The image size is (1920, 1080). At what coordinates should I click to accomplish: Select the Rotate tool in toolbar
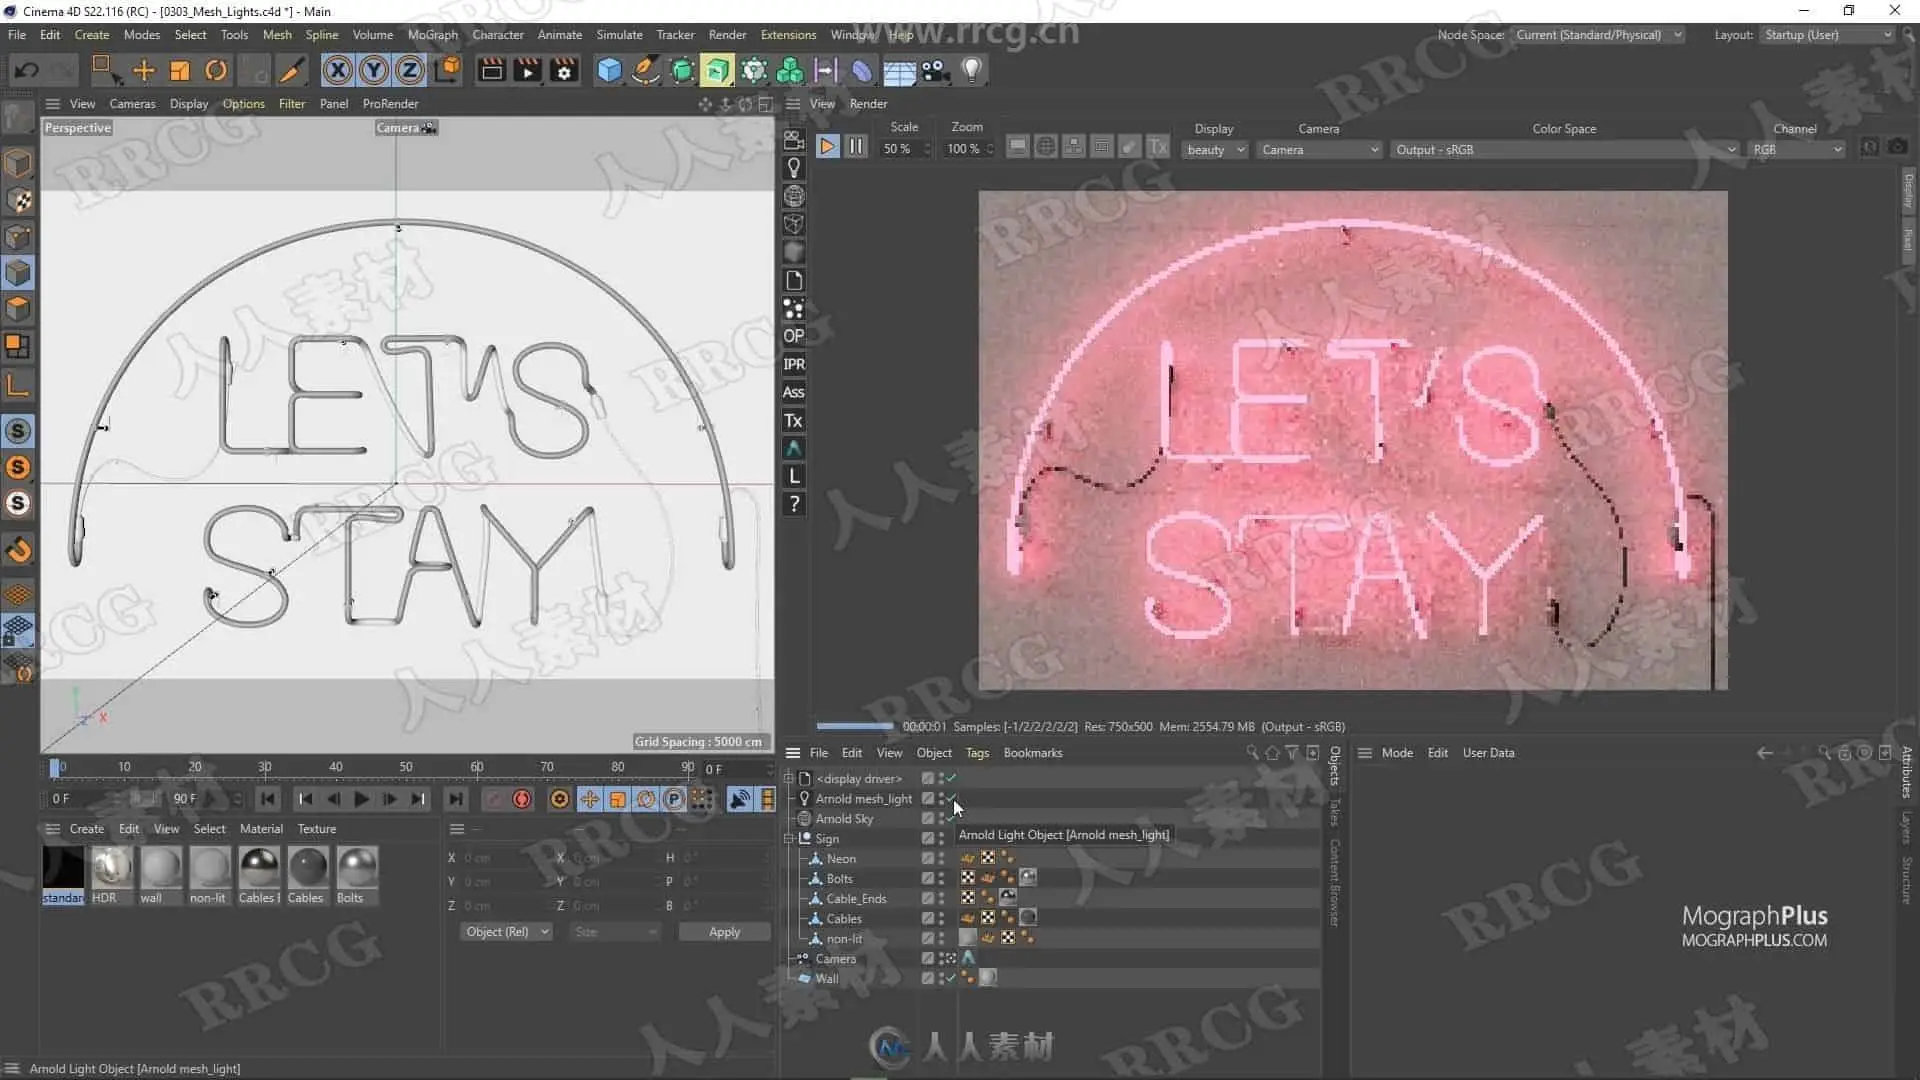pos(216,70)
